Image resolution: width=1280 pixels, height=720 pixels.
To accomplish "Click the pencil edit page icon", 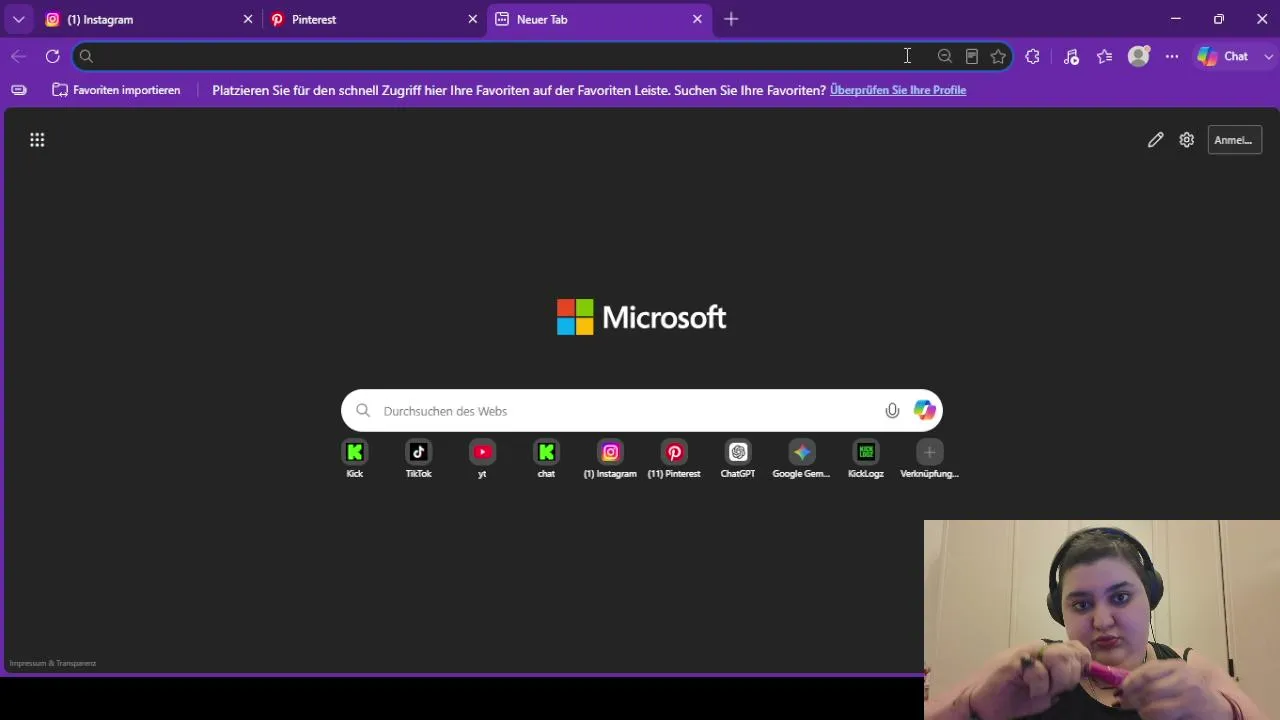I will click(1155, 140).
